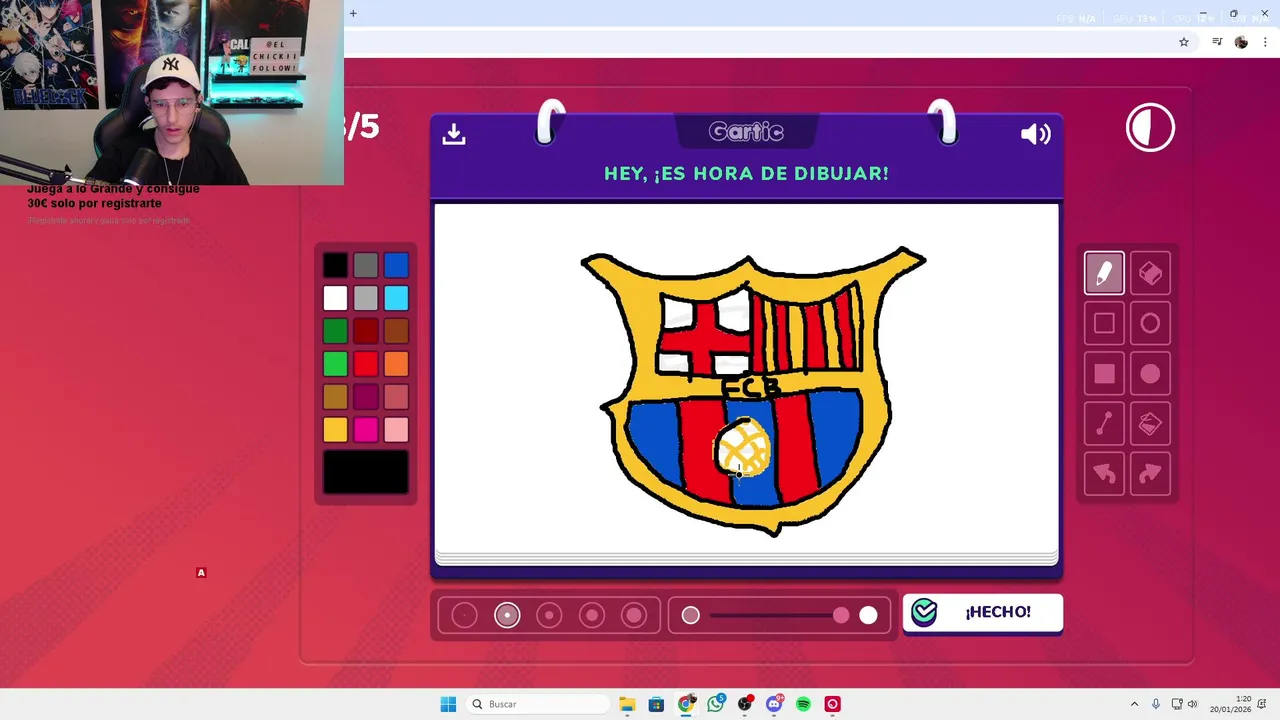Click the ¡HECHO! done button

coord(983,612)
